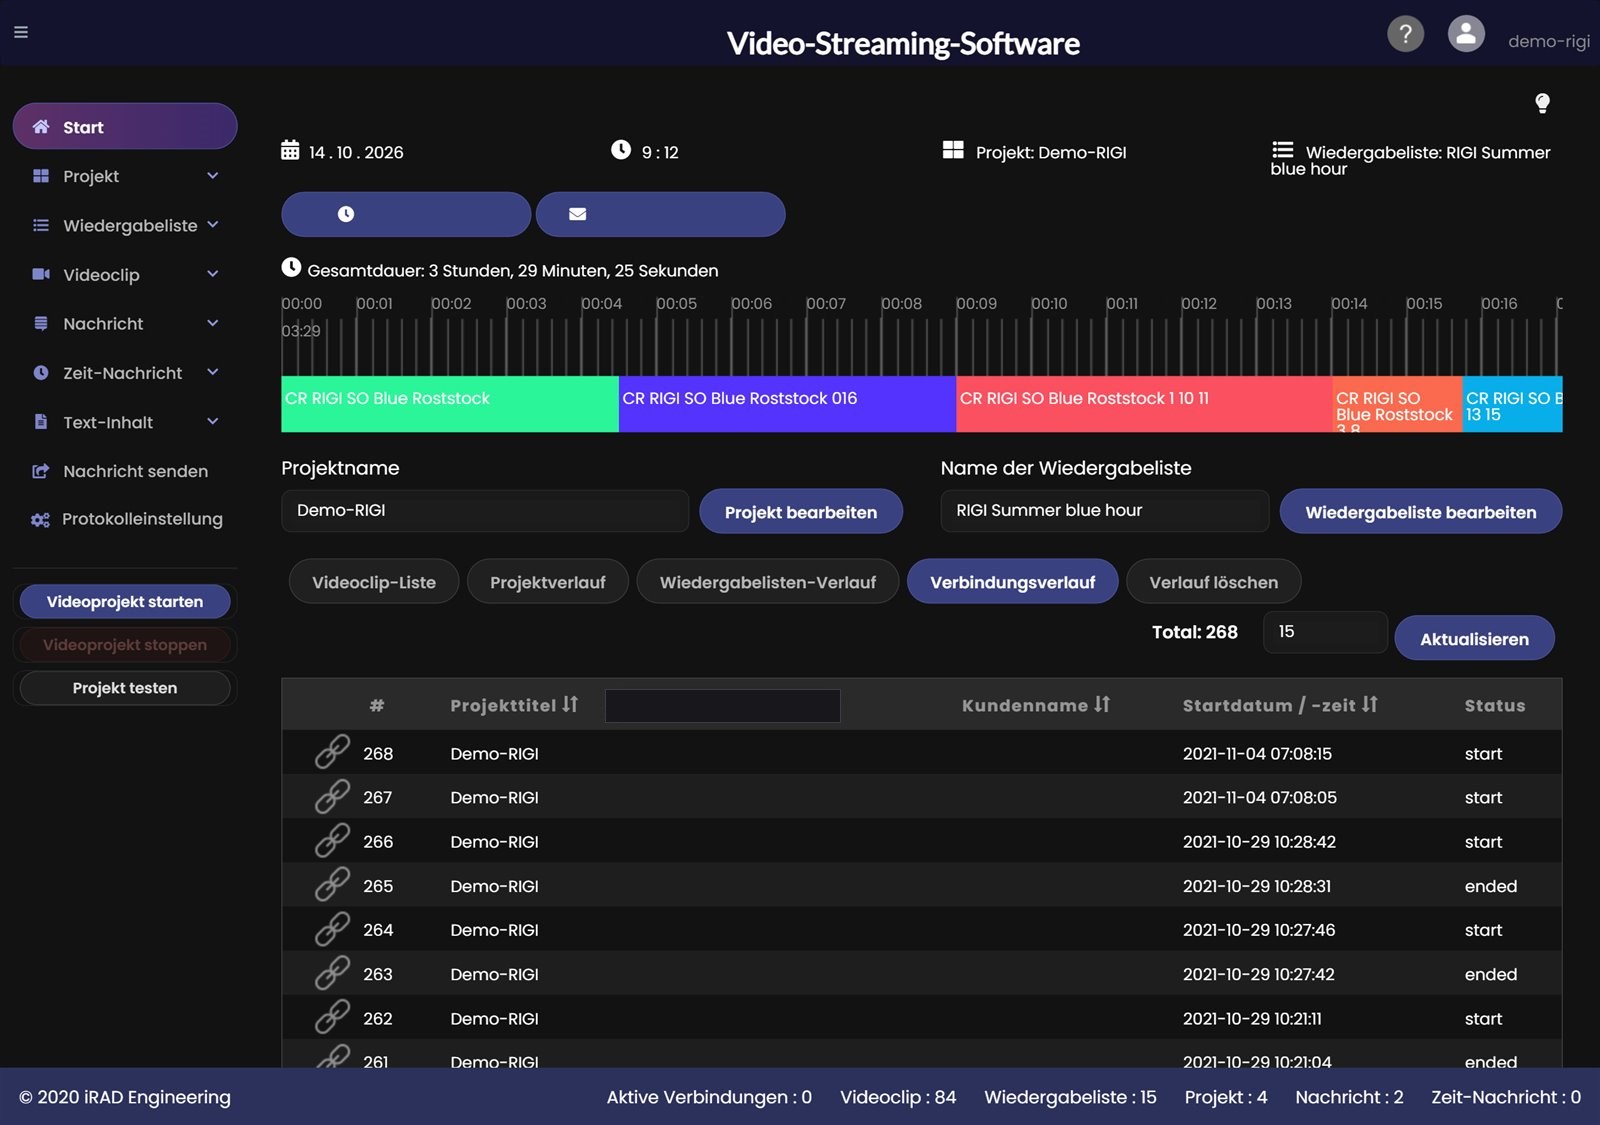Open the hamburger menu icon

pyautogui.click(x=20, y=32)
